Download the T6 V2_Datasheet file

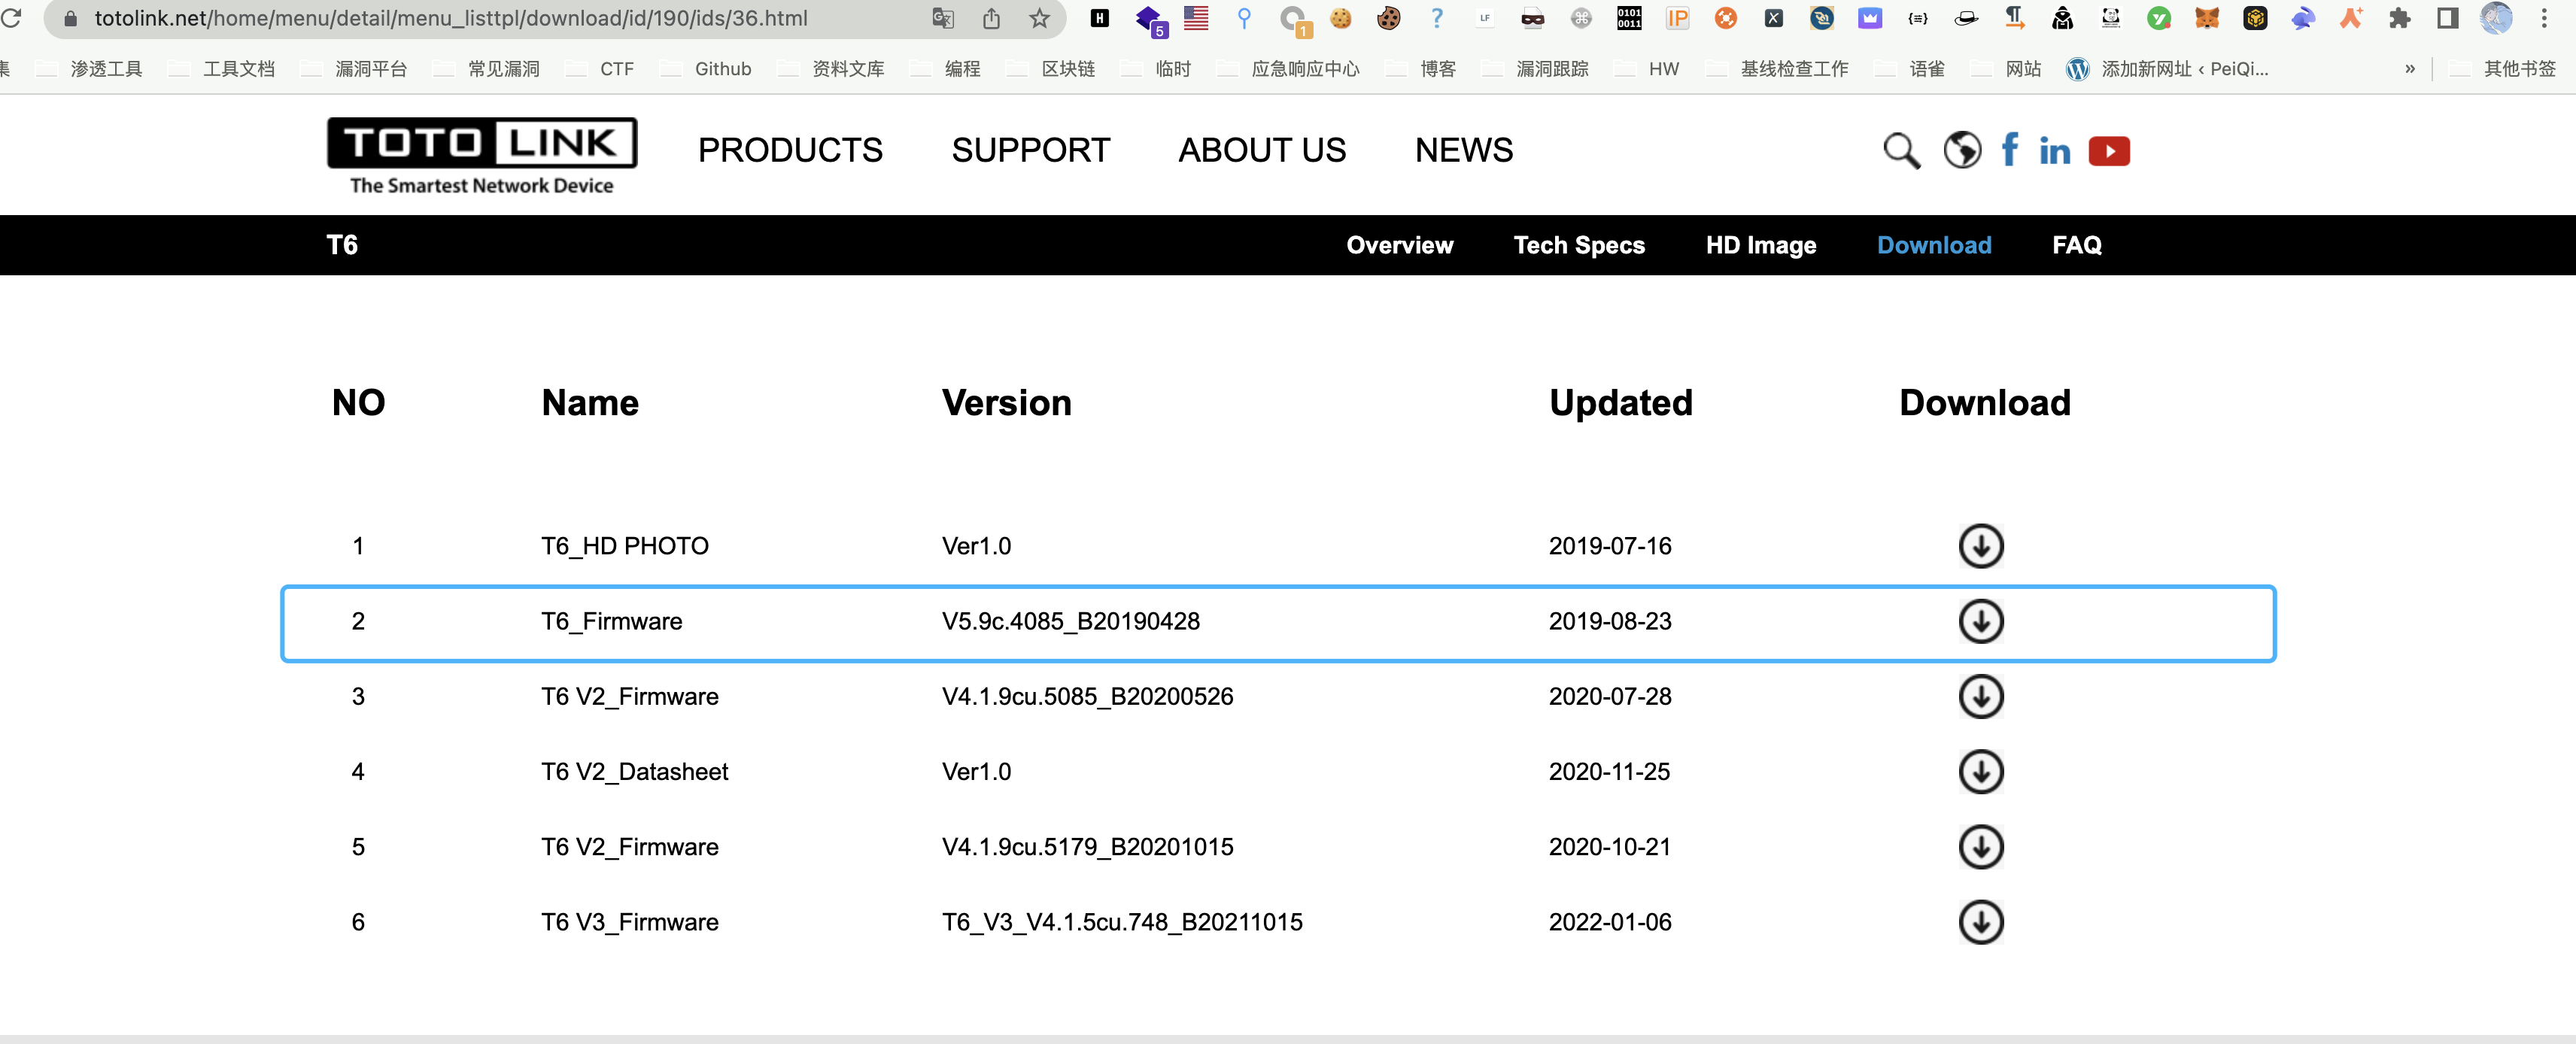click(1980, 772)
